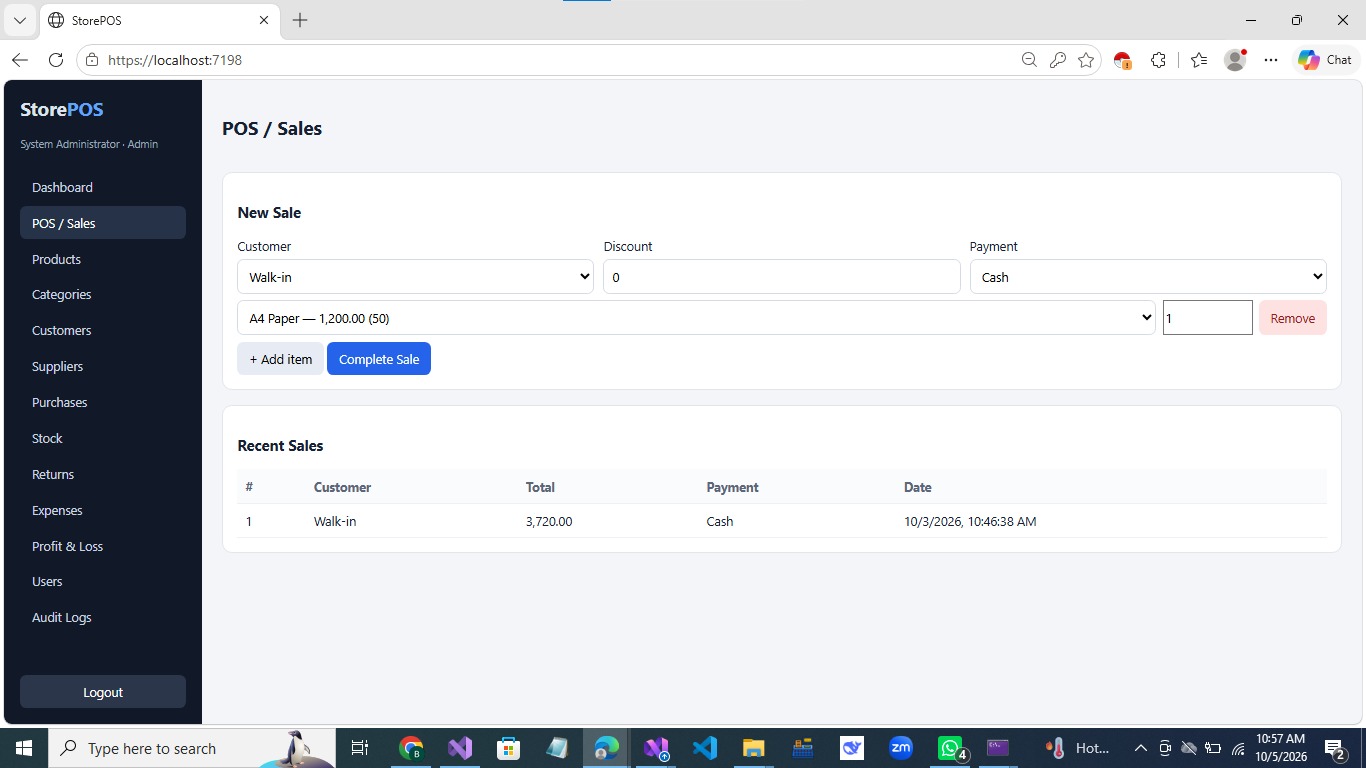Open Copilot Chat in browser toolbar
The image size is (1366, 768).
coord(1325,60)
